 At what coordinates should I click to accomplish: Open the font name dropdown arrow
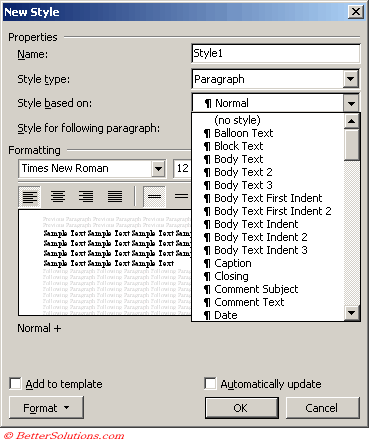coord(158,169)
